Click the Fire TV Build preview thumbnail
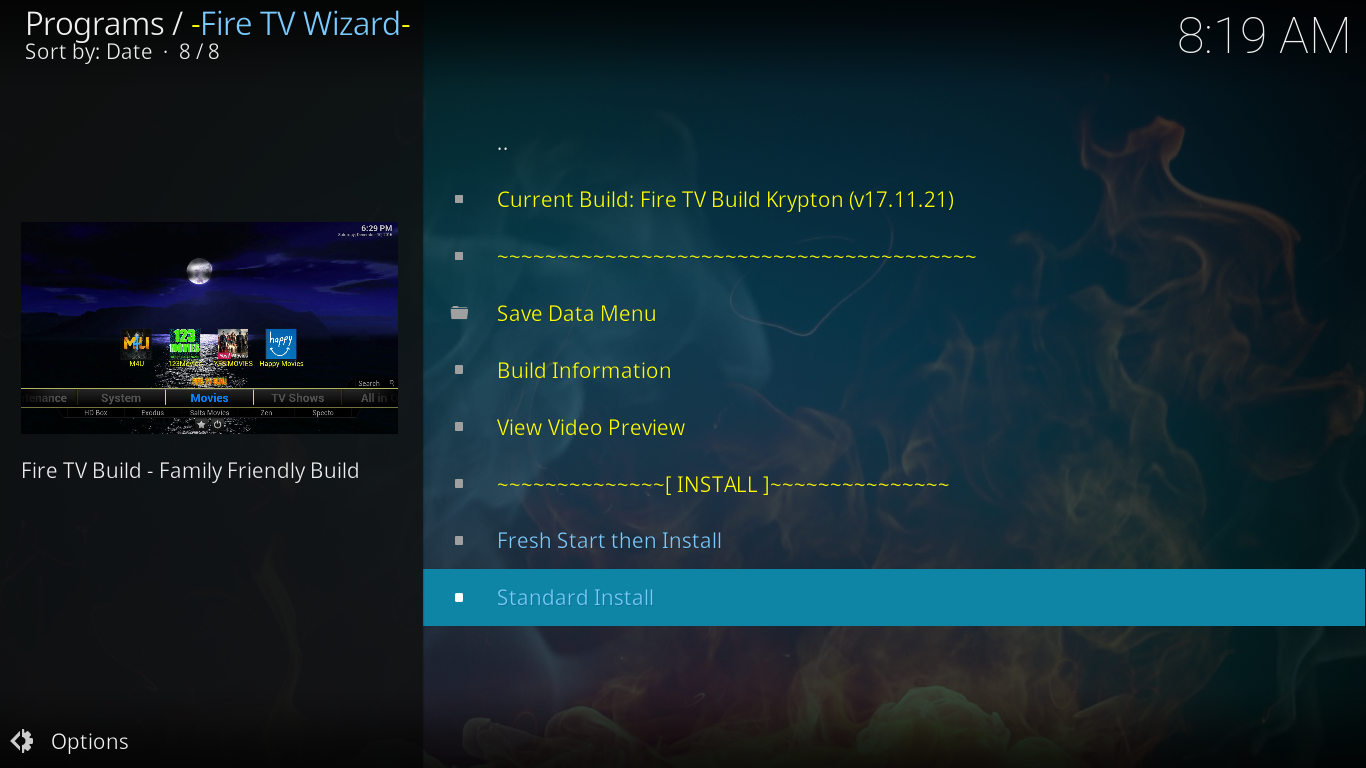The height and width of the screenshot is (768, 1366). click(x=209, y=328)
